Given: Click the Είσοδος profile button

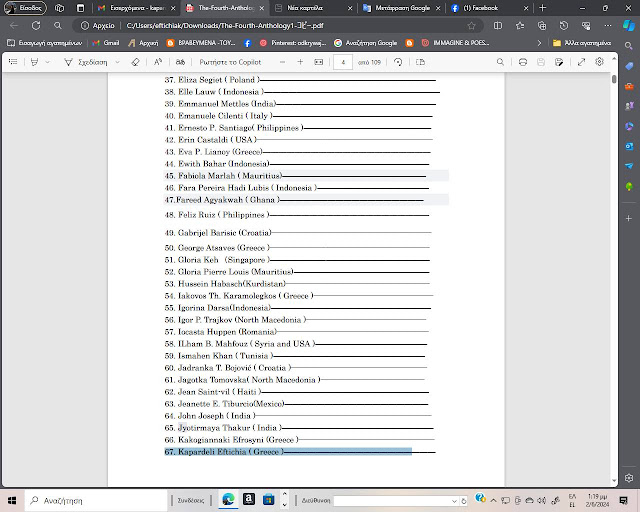Looking at the screenshot, I should (x=25, y=8).
